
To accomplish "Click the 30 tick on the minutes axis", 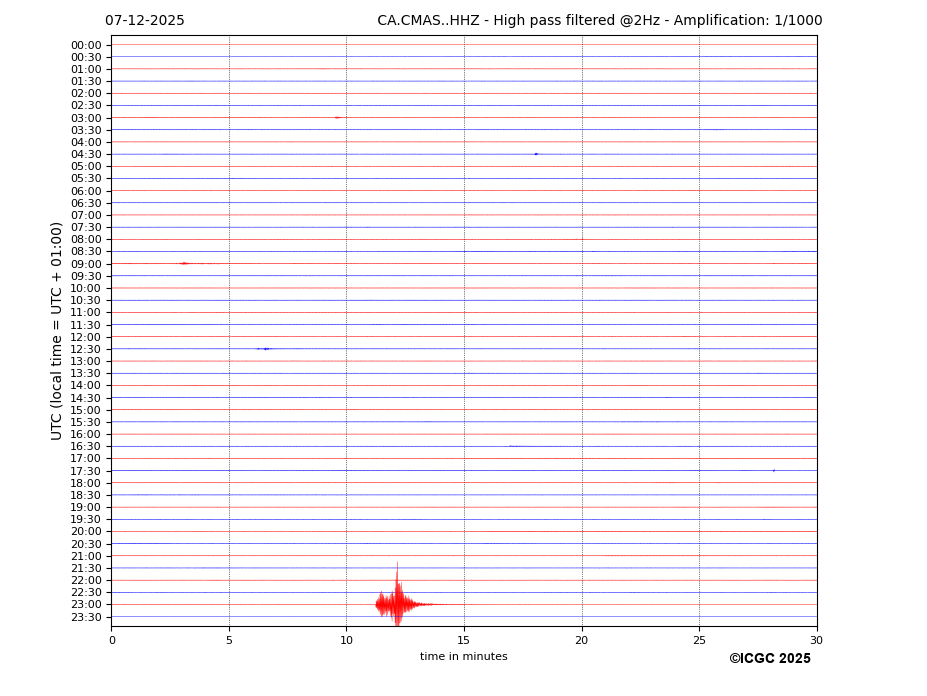I will [x=816, y=639].
